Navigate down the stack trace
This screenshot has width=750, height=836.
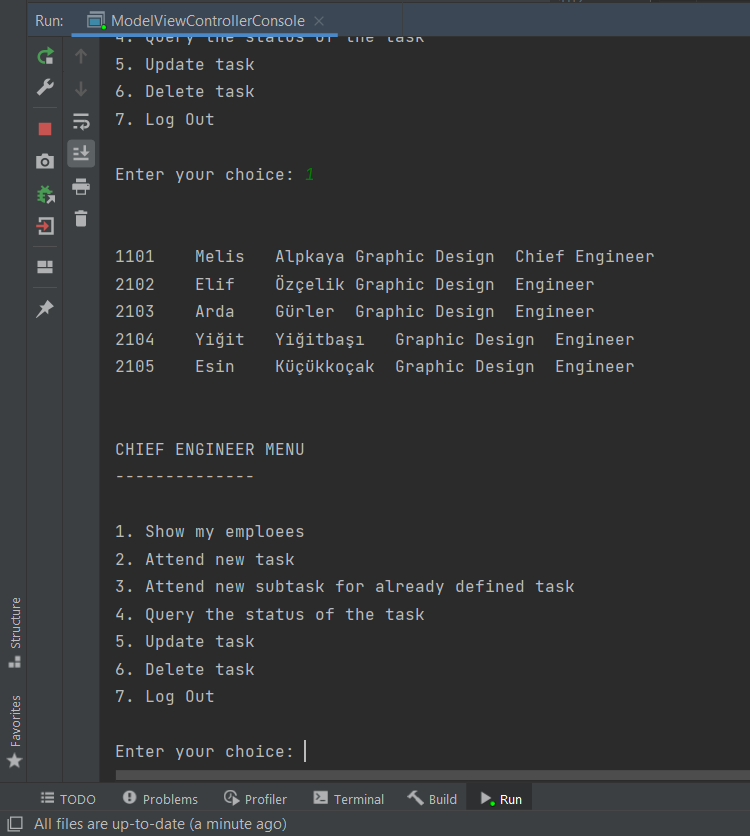pyautogui.click(x=80, y=90)
